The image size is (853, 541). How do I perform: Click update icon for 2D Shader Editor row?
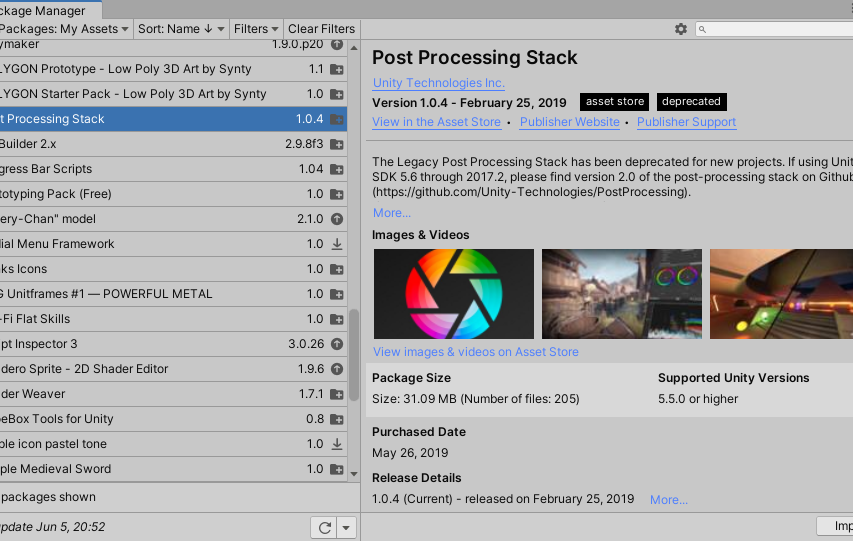[x=337, y=369]
